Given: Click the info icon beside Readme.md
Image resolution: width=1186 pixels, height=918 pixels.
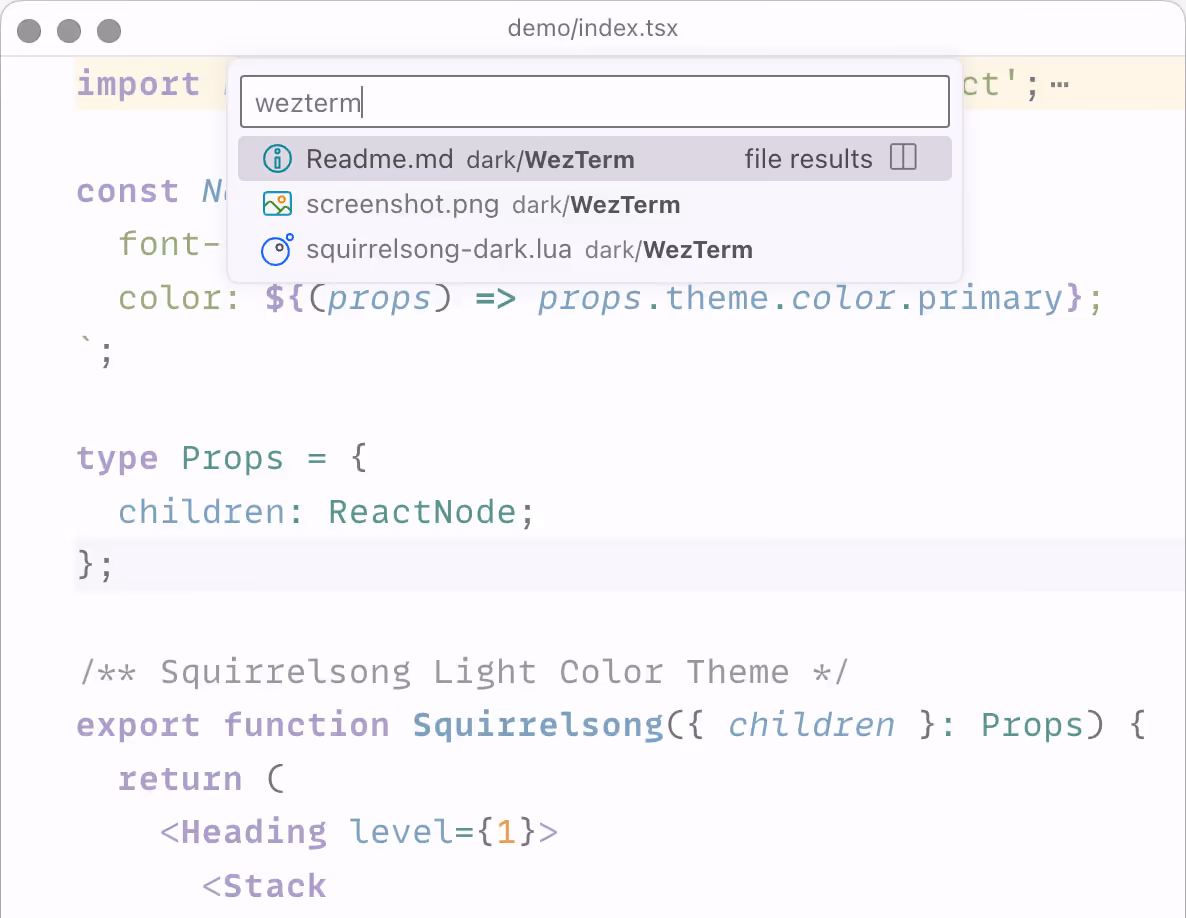Looking at the screenshot, I should point(277,158).
